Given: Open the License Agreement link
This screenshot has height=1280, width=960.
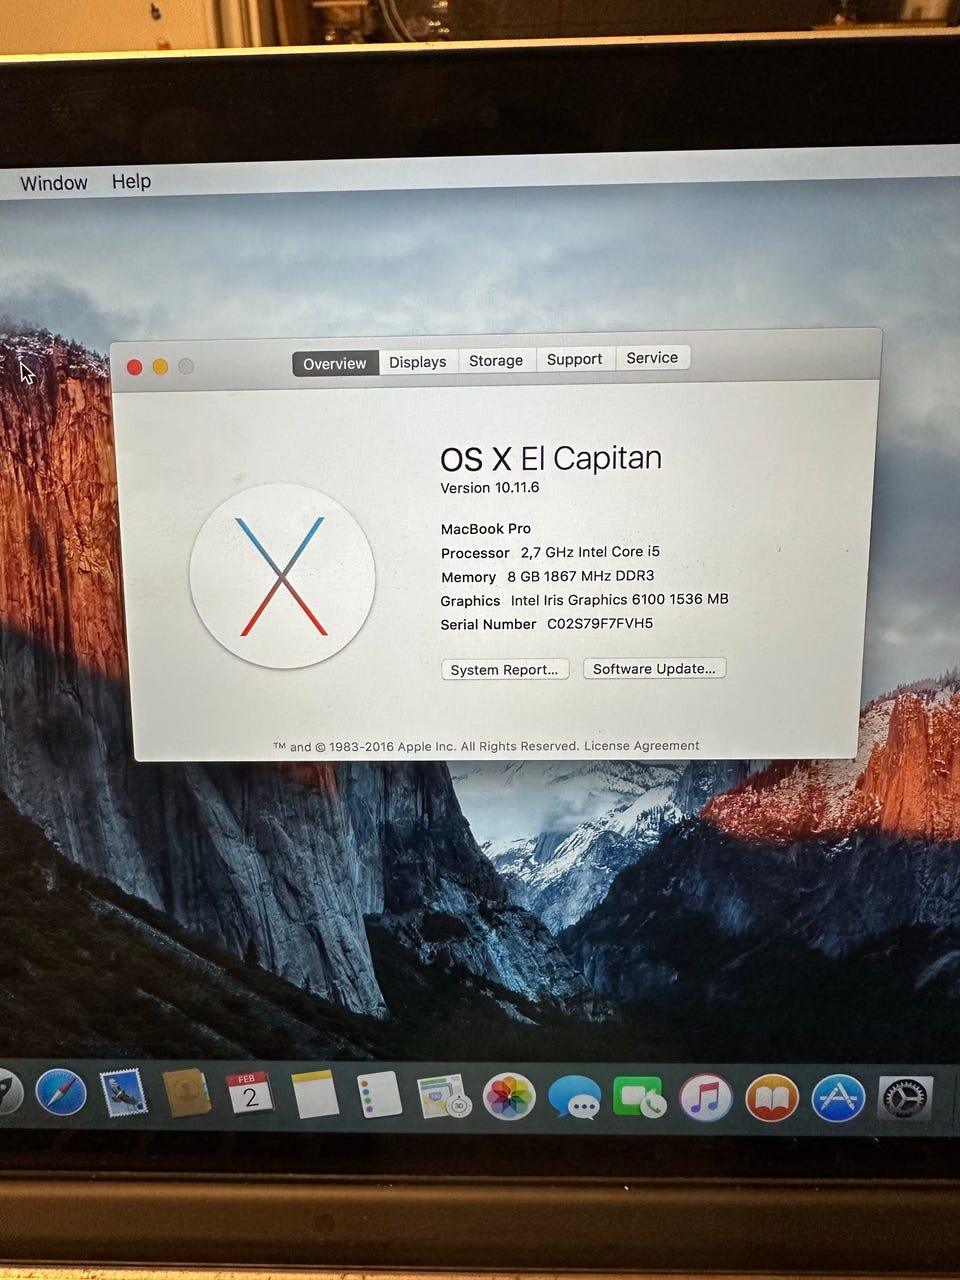Looking at the screenshot, I should 641,745.
